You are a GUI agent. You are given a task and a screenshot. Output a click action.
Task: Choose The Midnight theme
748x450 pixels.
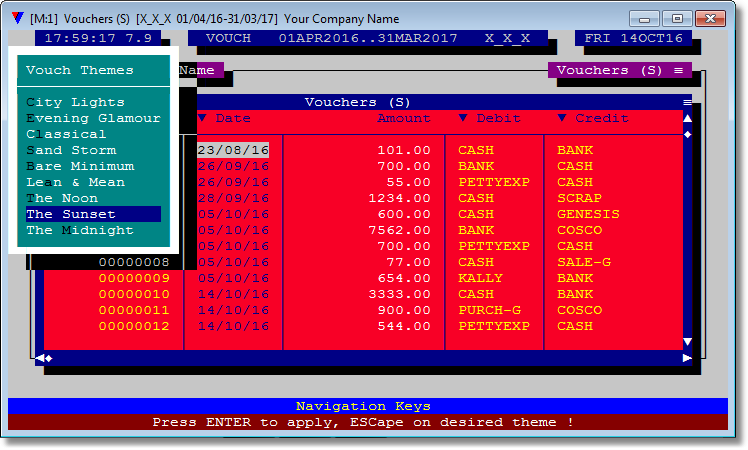[x=80, y=230]
